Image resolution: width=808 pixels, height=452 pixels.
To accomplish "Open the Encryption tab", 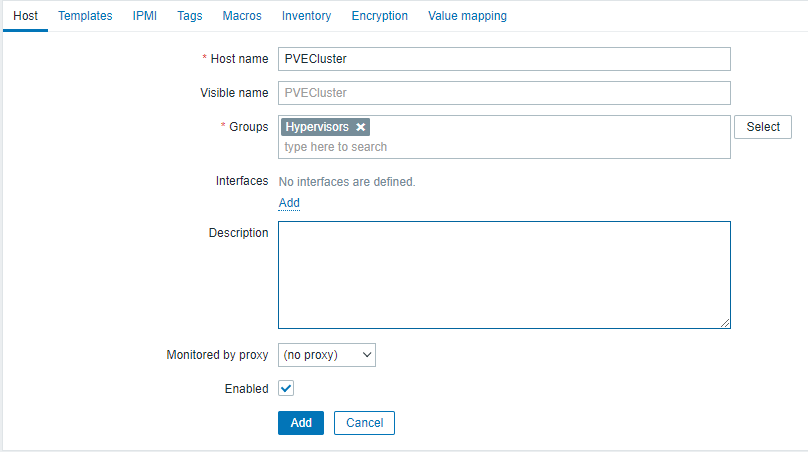I will click(x=380, y=16).
